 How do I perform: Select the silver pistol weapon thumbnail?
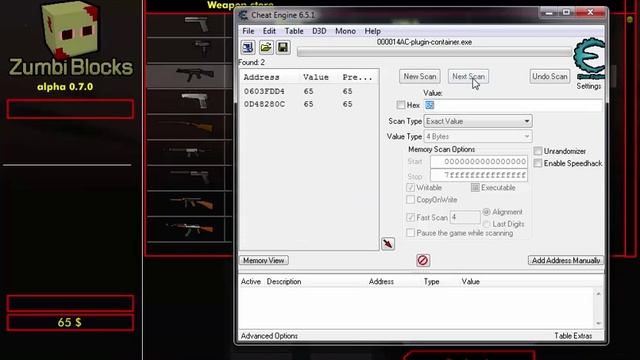click(195, 100)
